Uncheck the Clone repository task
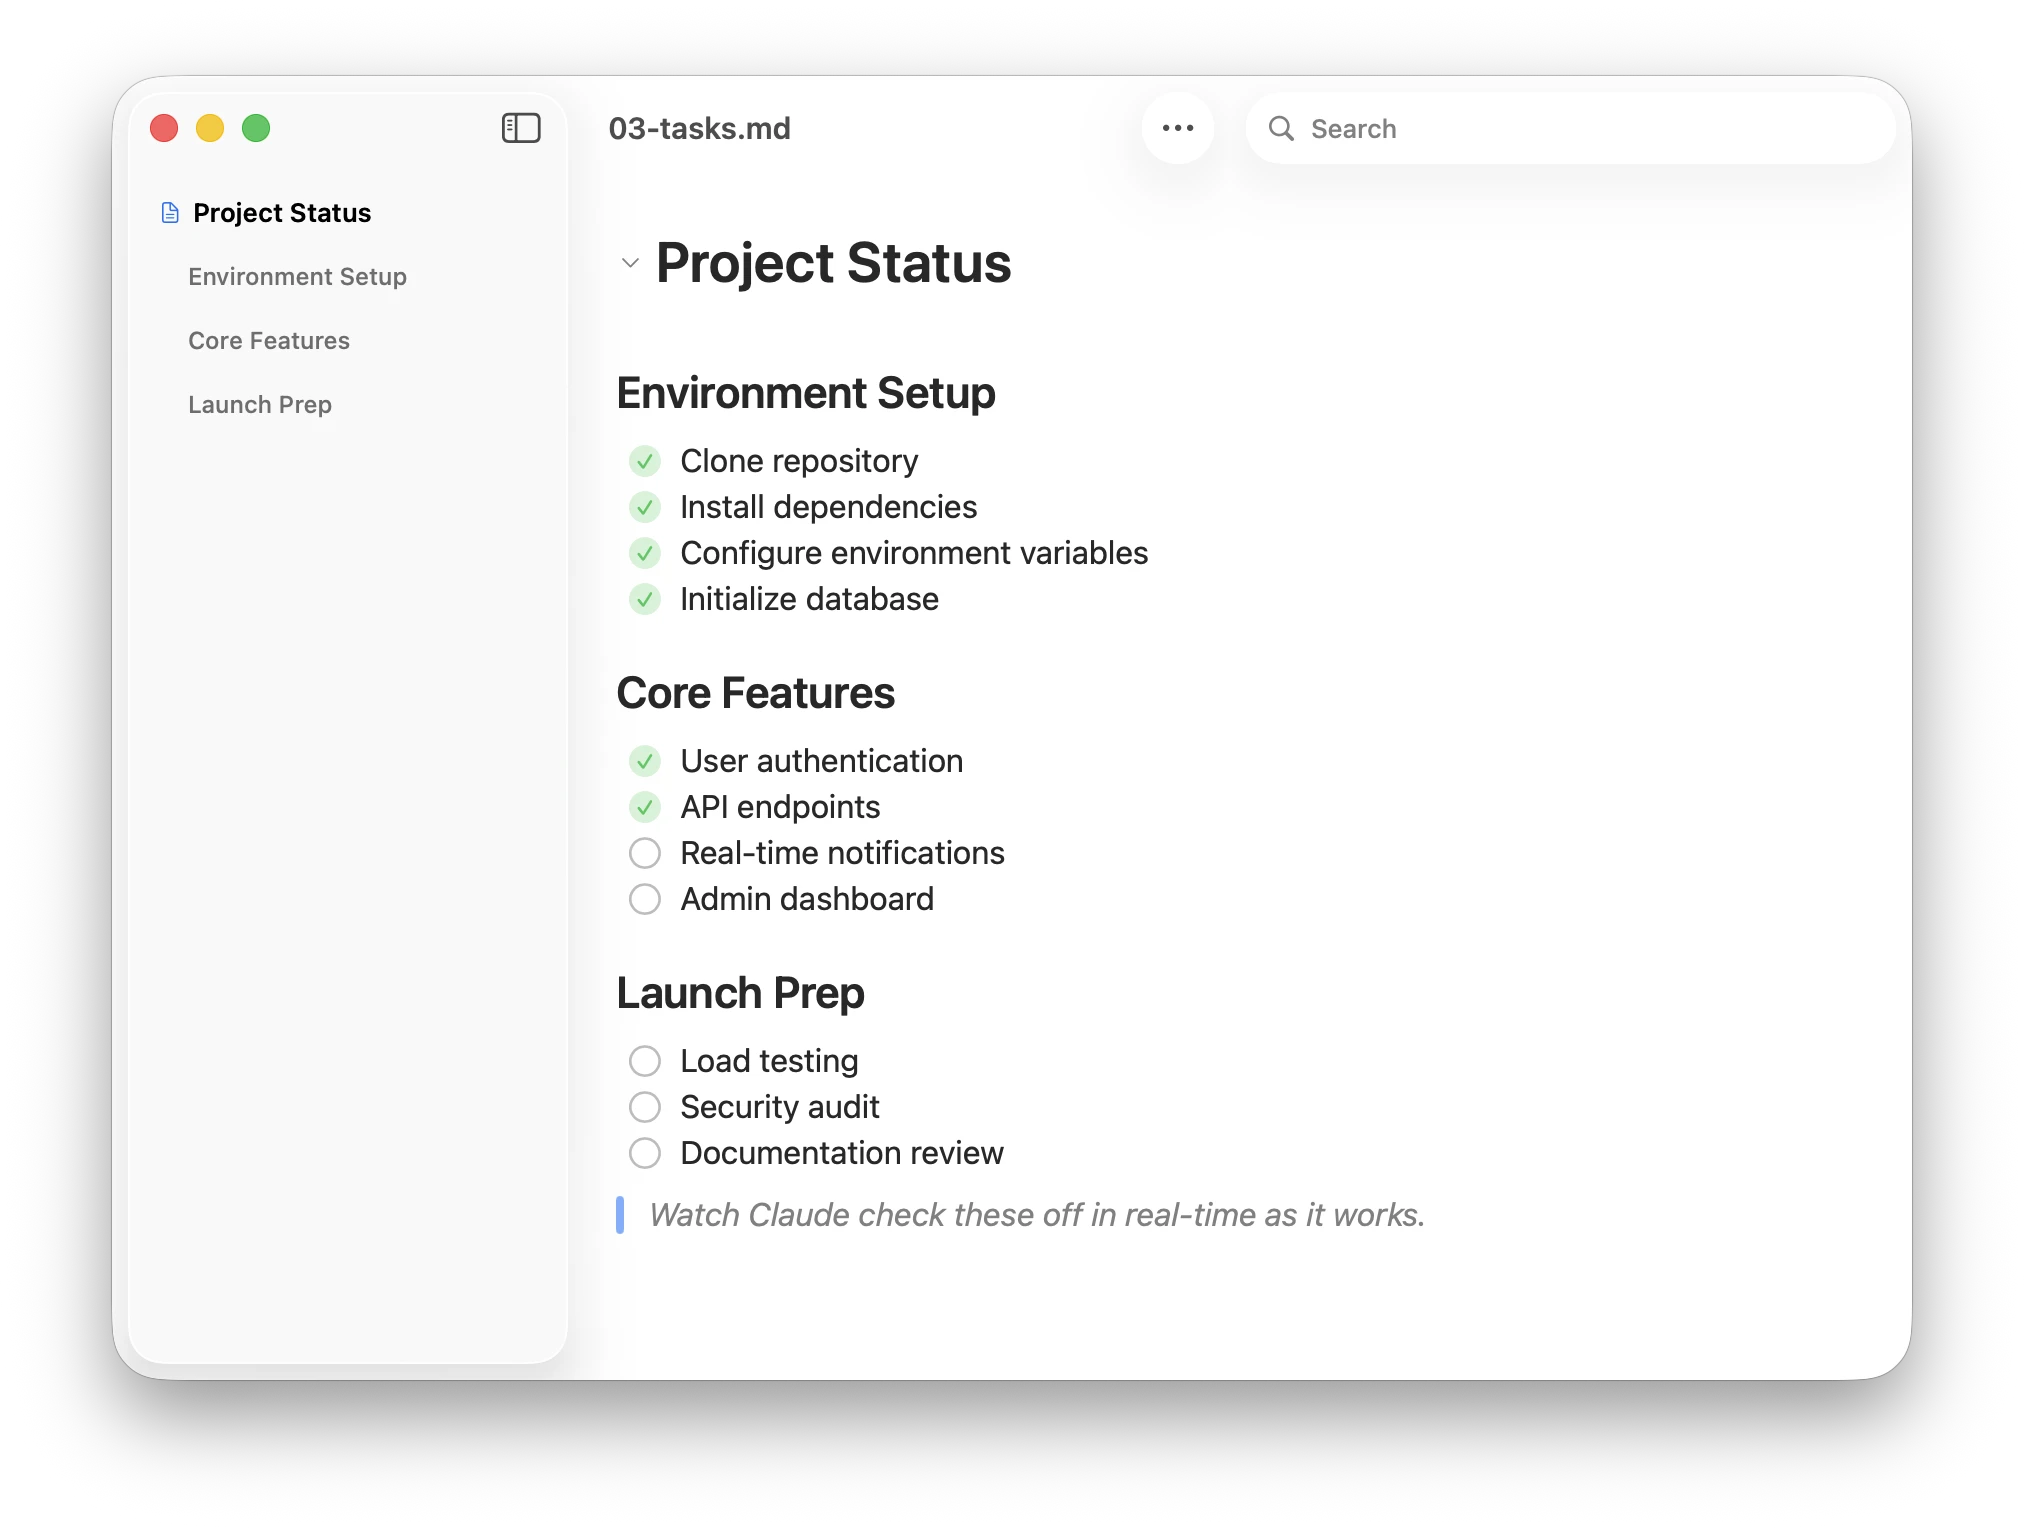The width and height of the screenshot is (2024, 1528). (x=645, y=461)
